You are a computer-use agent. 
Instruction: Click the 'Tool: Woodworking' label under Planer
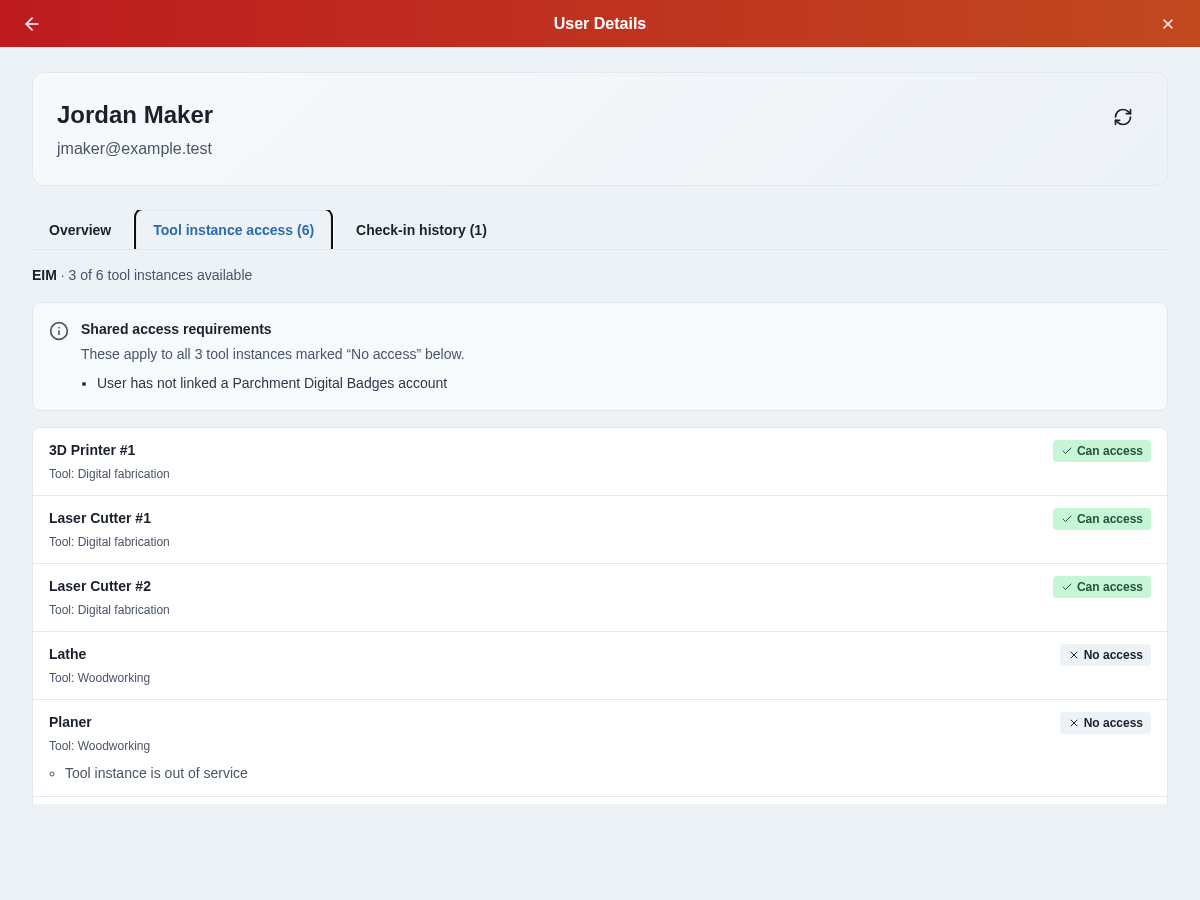(x=99, y=746)
